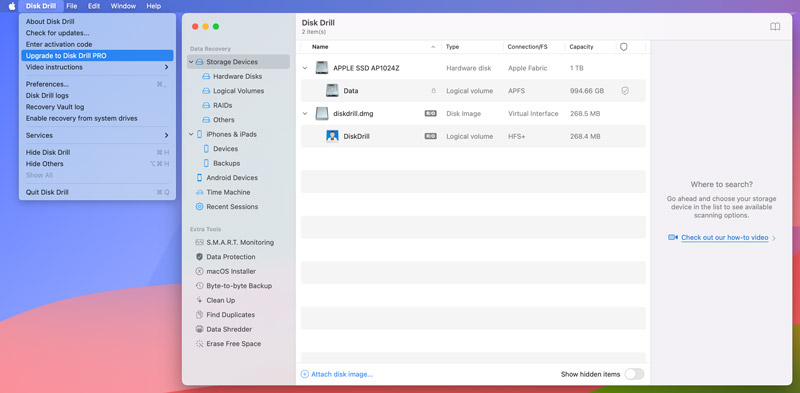This screenshot has height=393, width=800.
Task: Click the Attach disk image link
Action: (x=337, y=374)
